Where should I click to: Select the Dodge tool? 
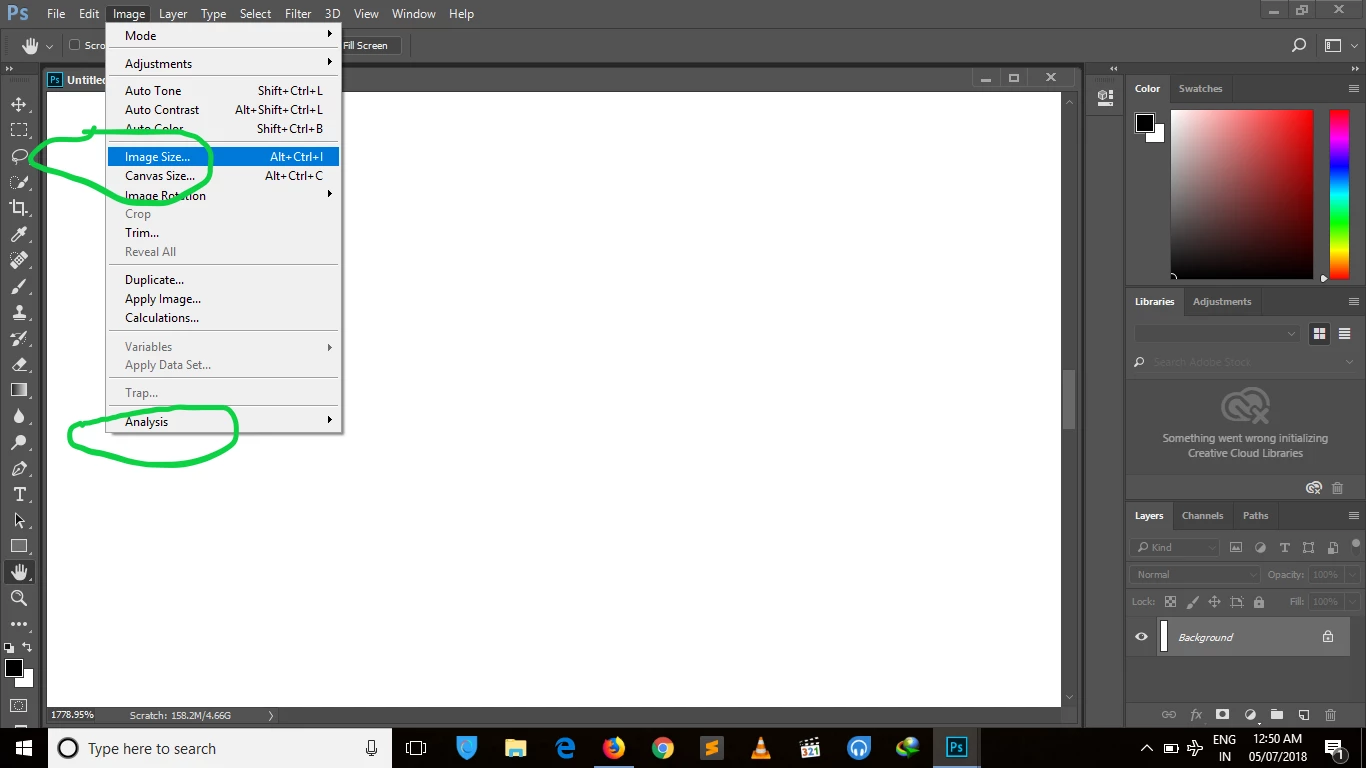[19, 442]
